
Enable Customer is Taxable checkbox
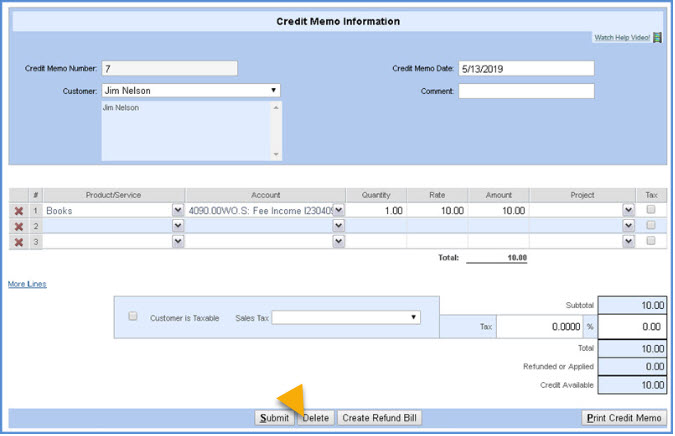pyautogui.click(x=133, y=316)
